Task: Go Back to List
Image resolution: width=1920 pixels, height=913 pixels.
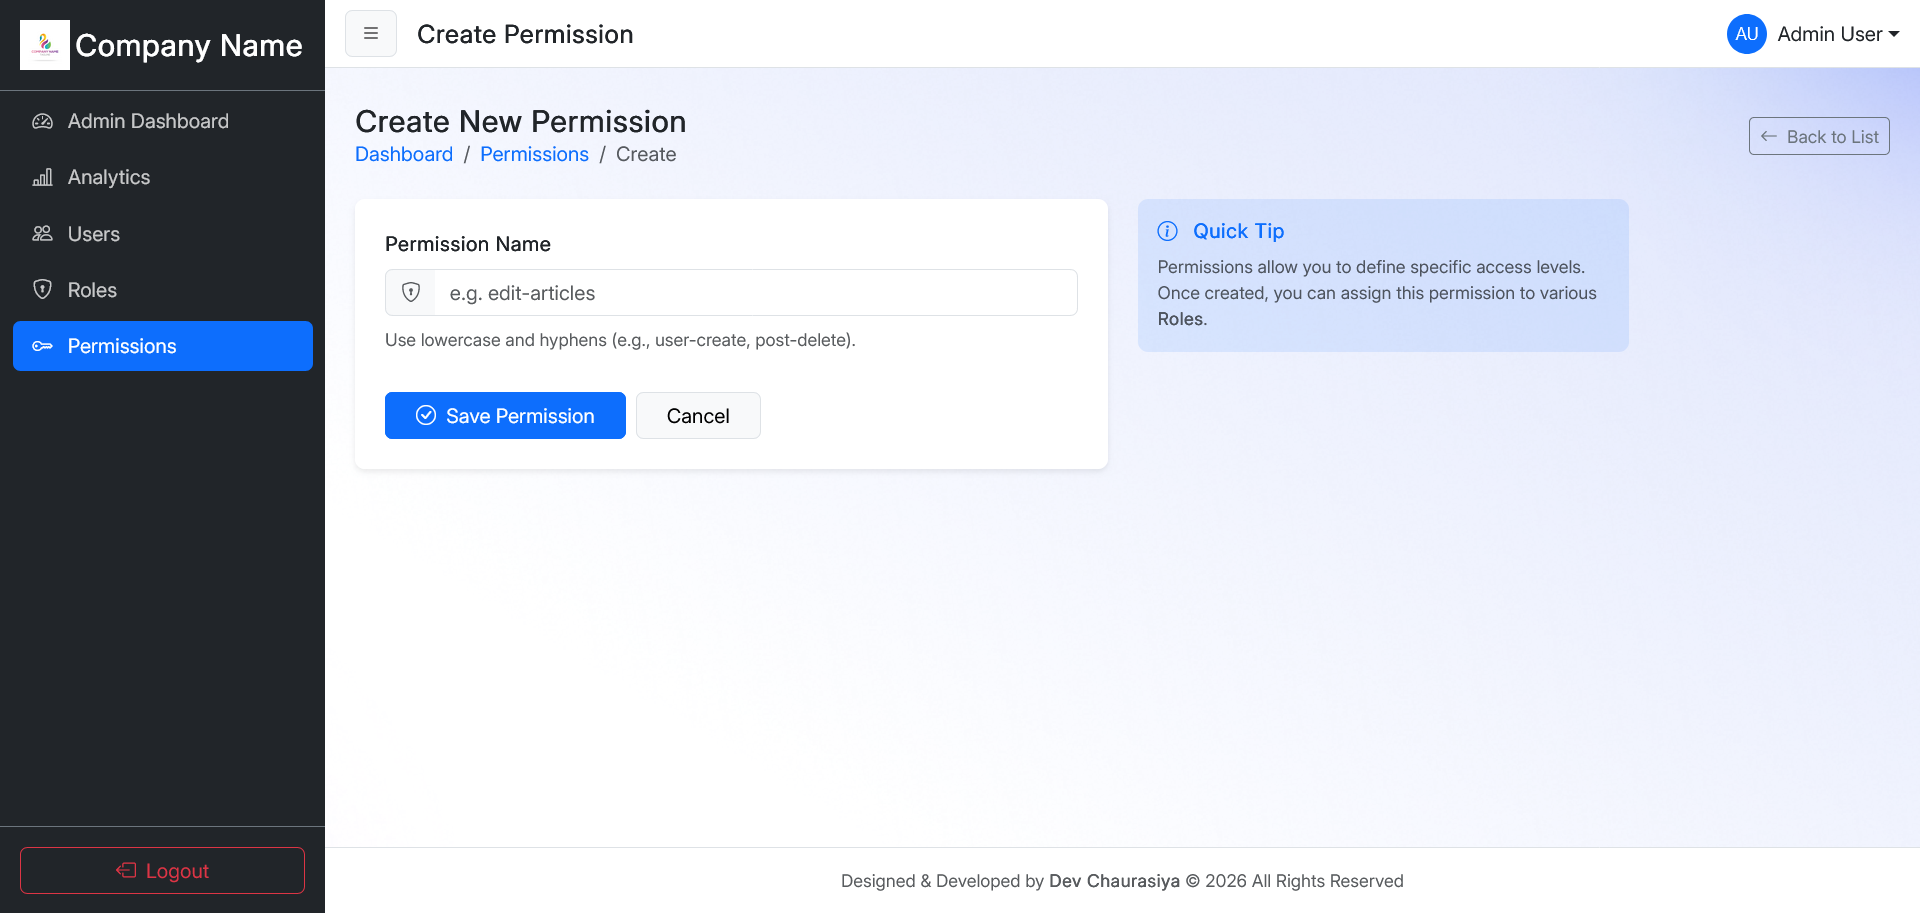Action: coord(1818,137)
